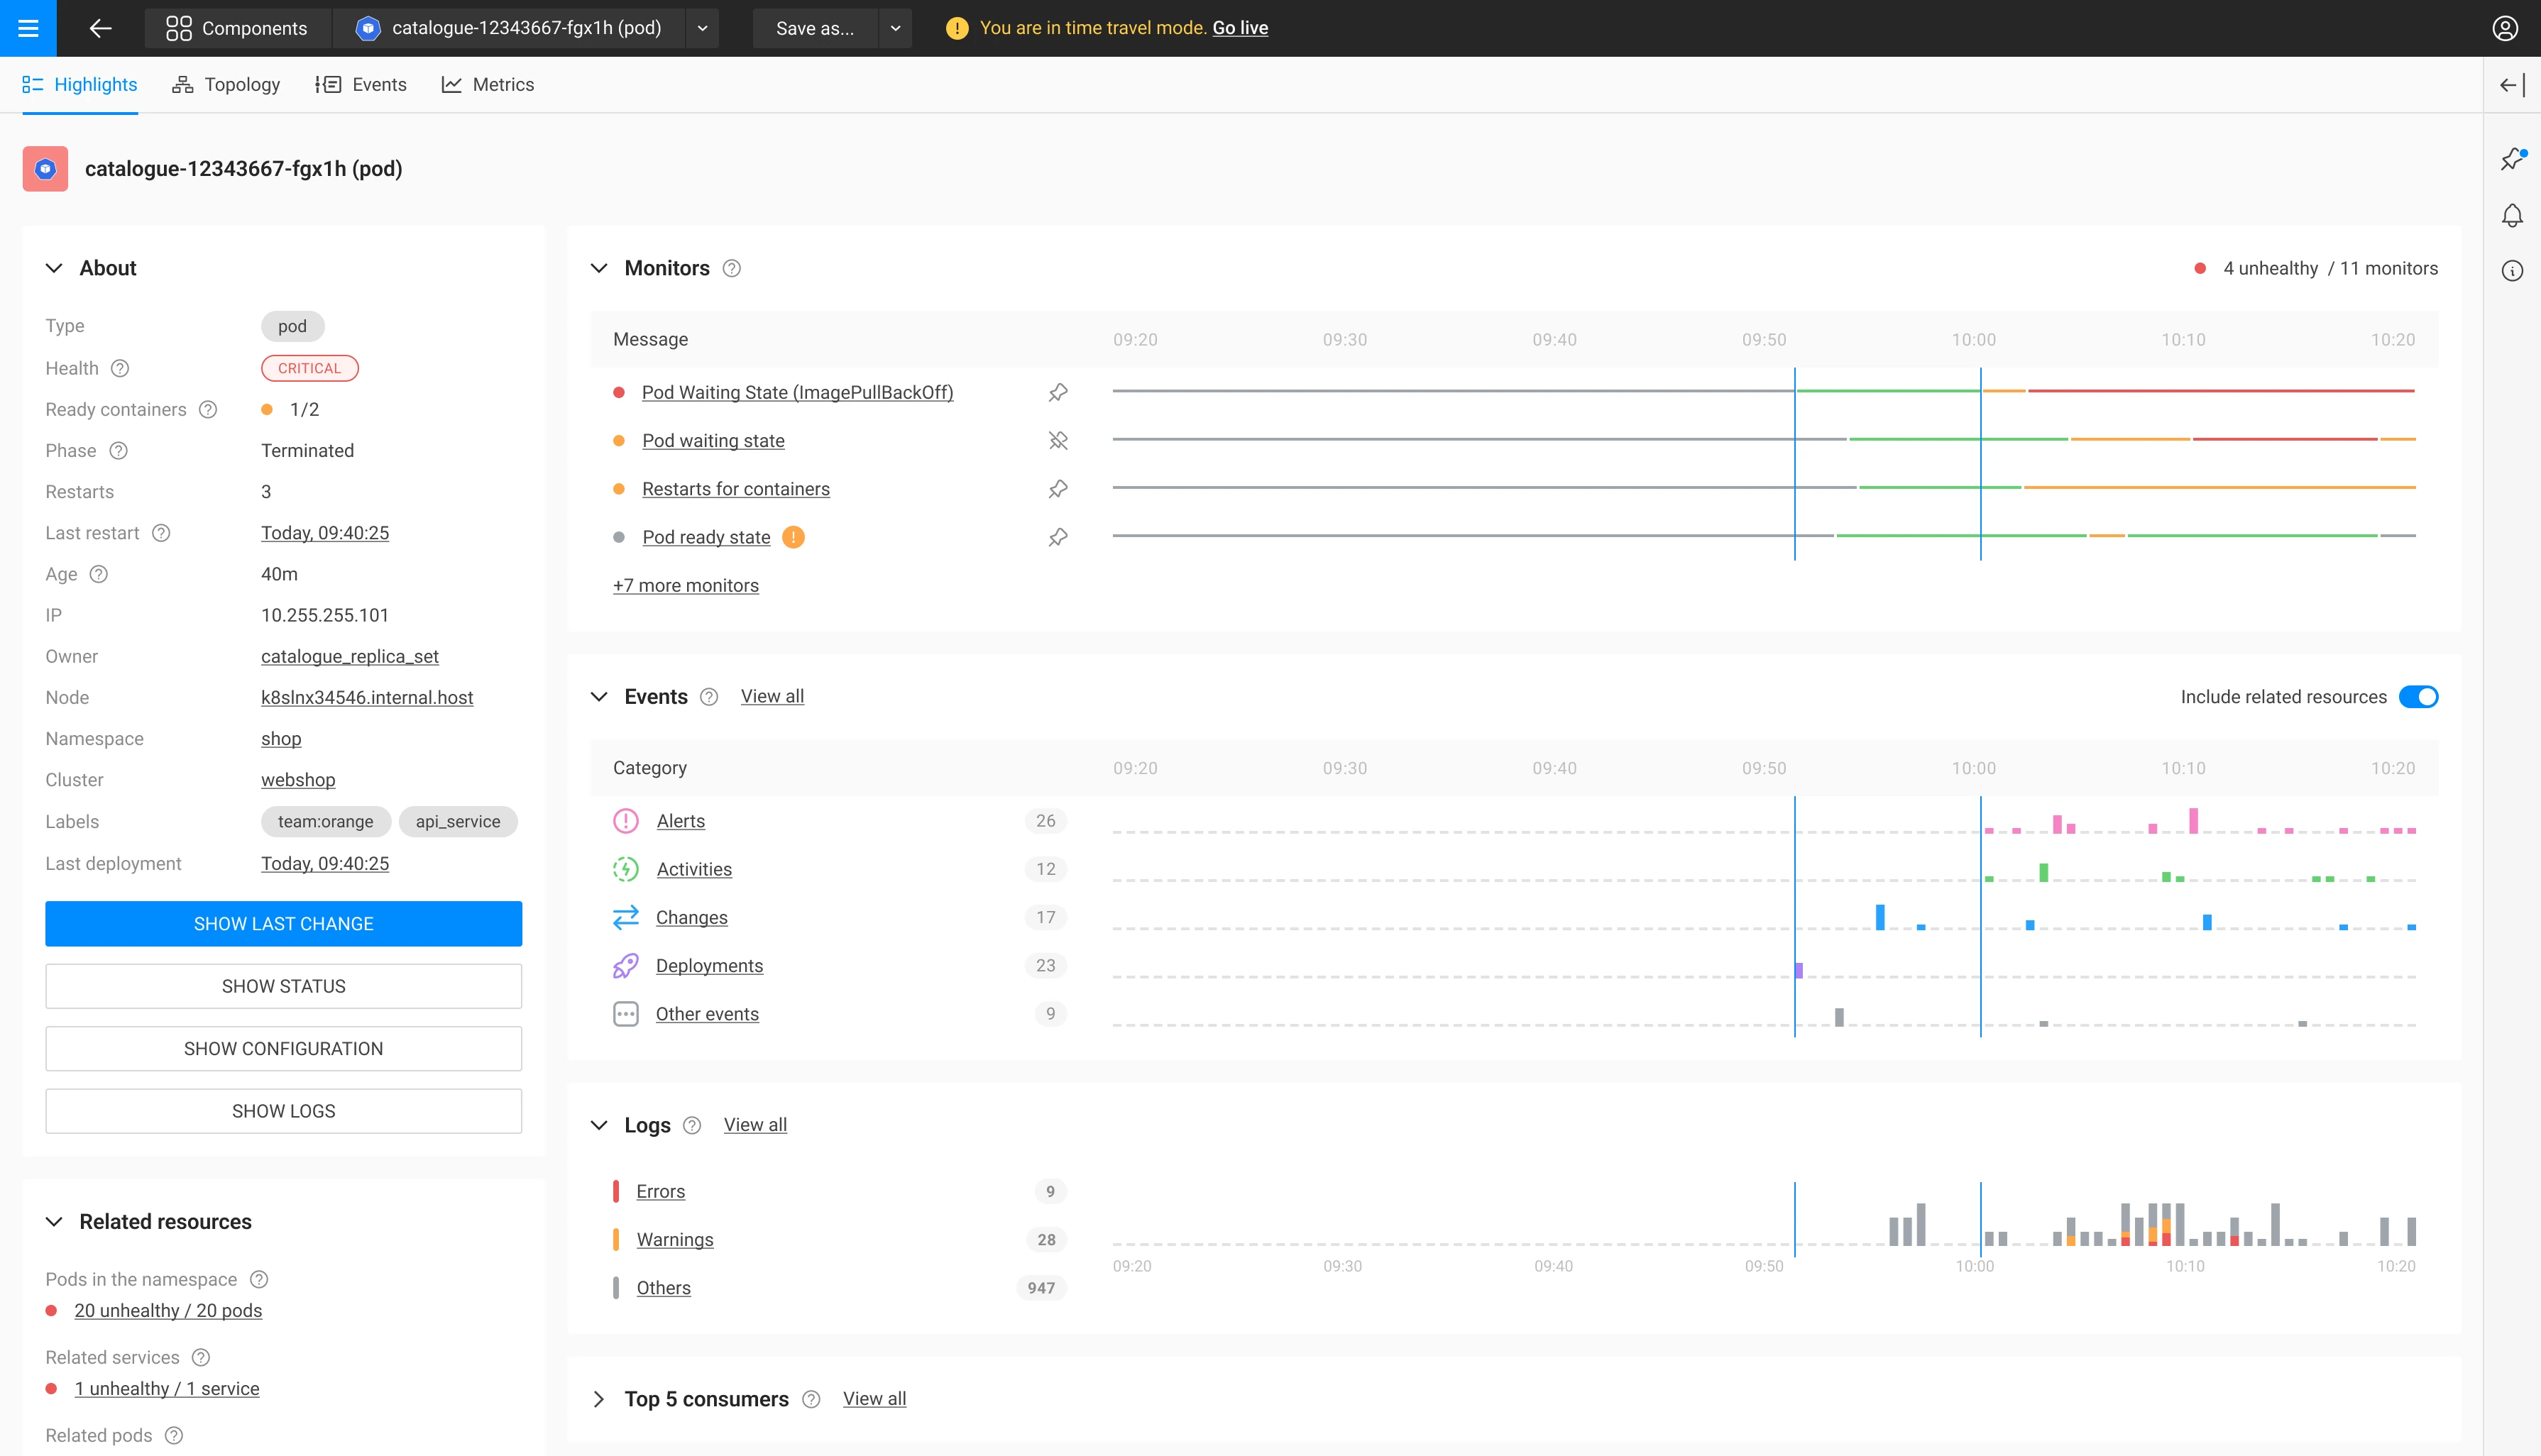The image size is (2541, 1456).
Task: Pin the Pod ready state monitor
Action: click(1058, 537)
